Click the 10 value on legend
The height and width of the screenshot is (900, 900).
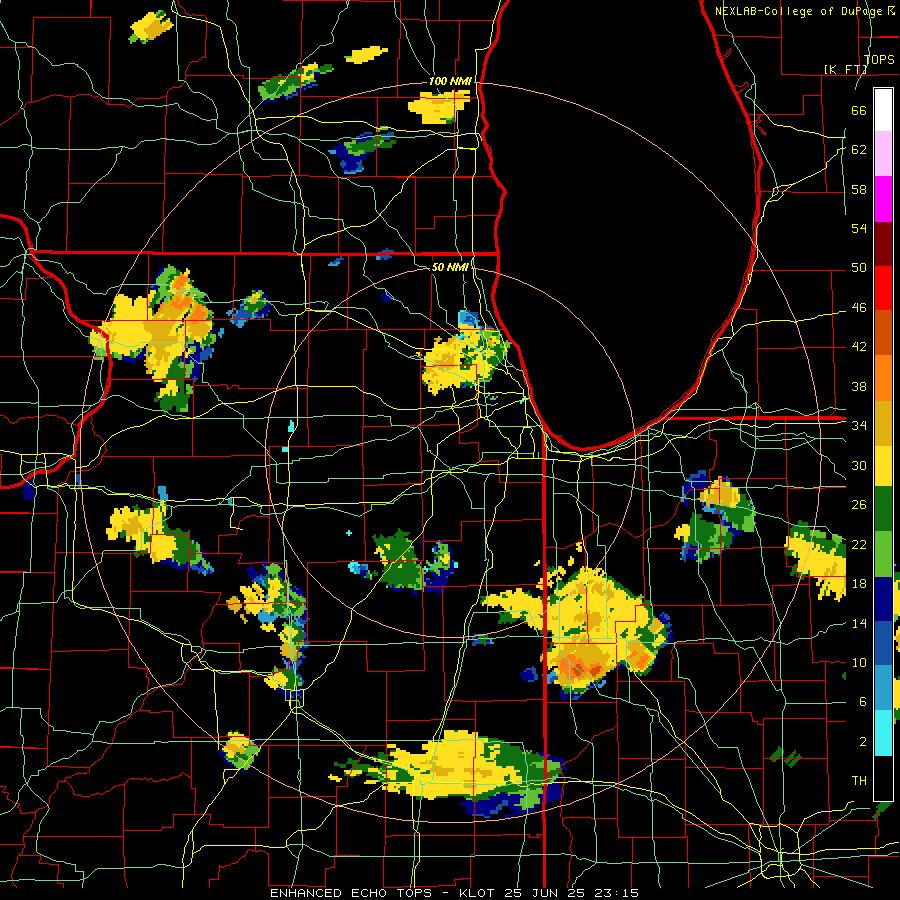pyautogui.click(x=859, y=662)
